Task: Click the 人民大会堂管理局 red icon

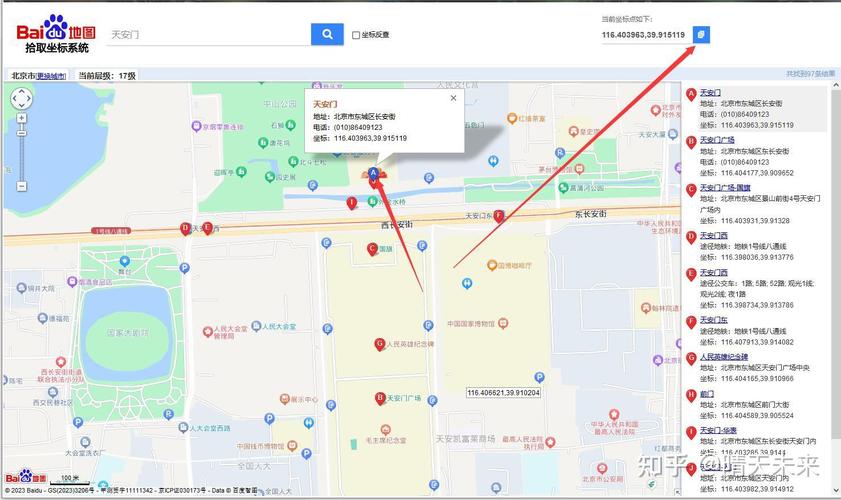Action: pyautogui.click(x=208, y=332)
